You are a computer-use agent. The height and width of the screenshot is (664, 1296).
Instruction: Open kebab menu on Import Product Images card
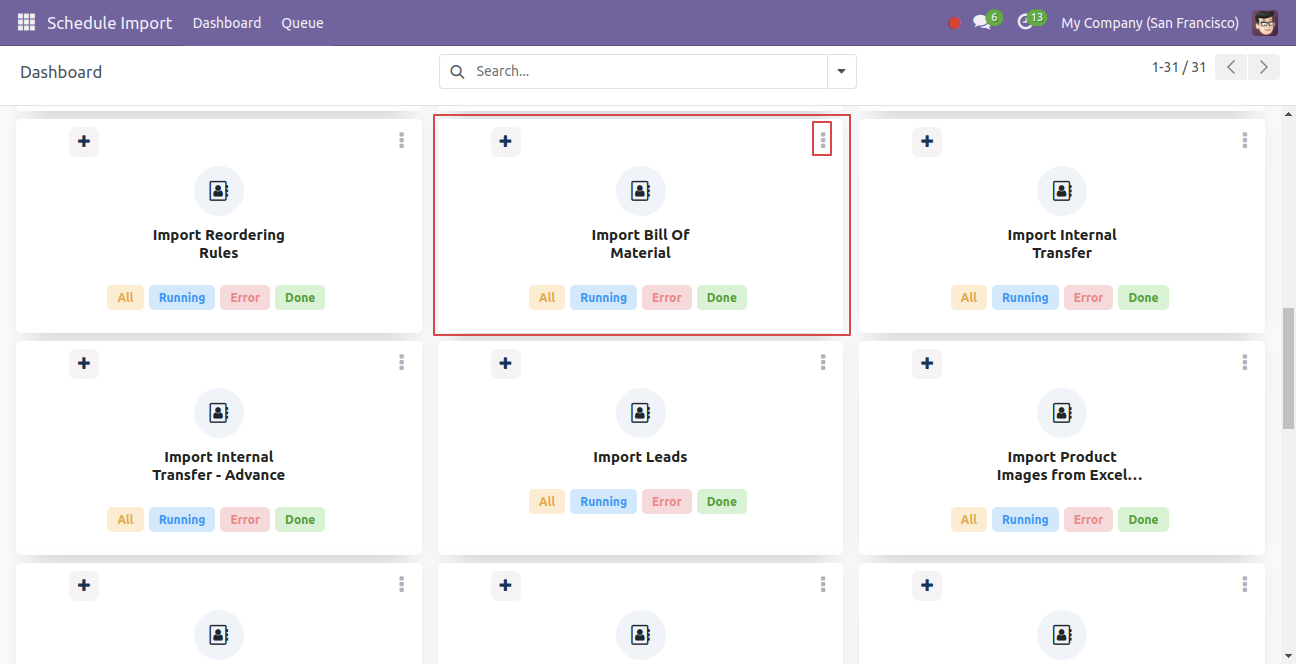(x=1244, y=363)
